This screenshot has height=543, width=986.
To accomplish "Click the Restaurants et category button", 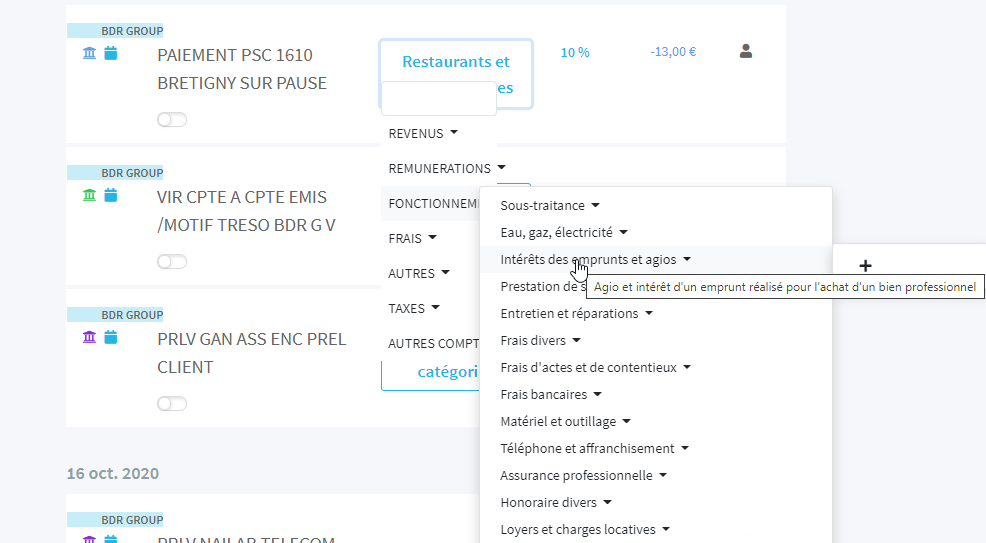I will click(x=456, y=62).
